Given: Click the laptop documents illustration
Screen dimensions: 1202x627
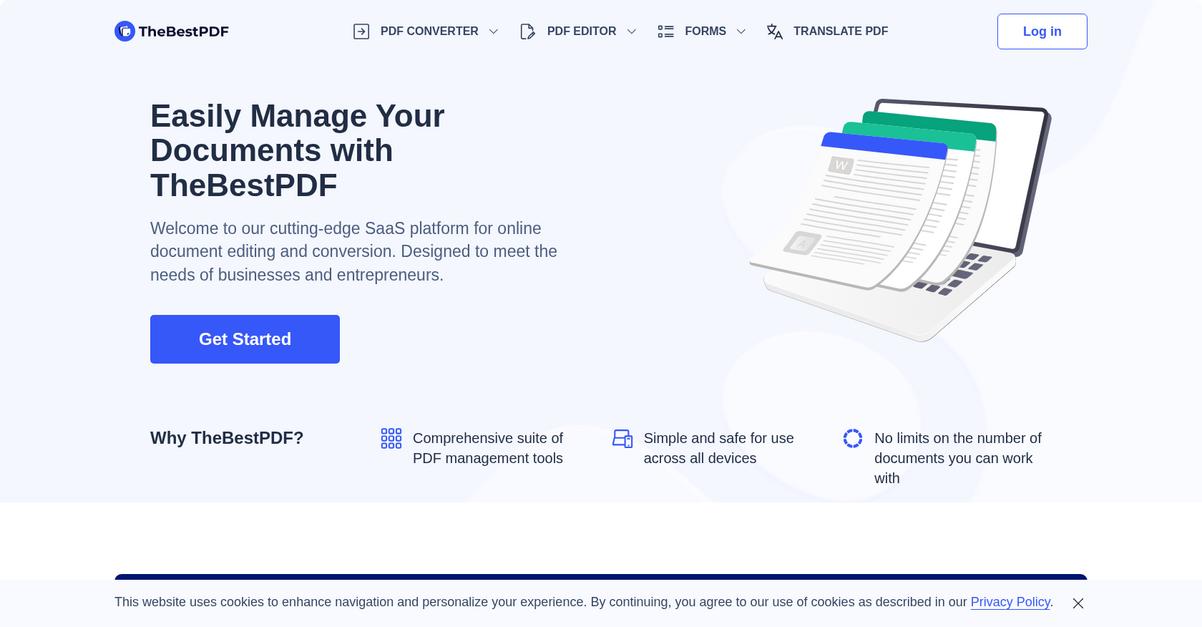Looking at the screenshot, I should coord(899,219).
